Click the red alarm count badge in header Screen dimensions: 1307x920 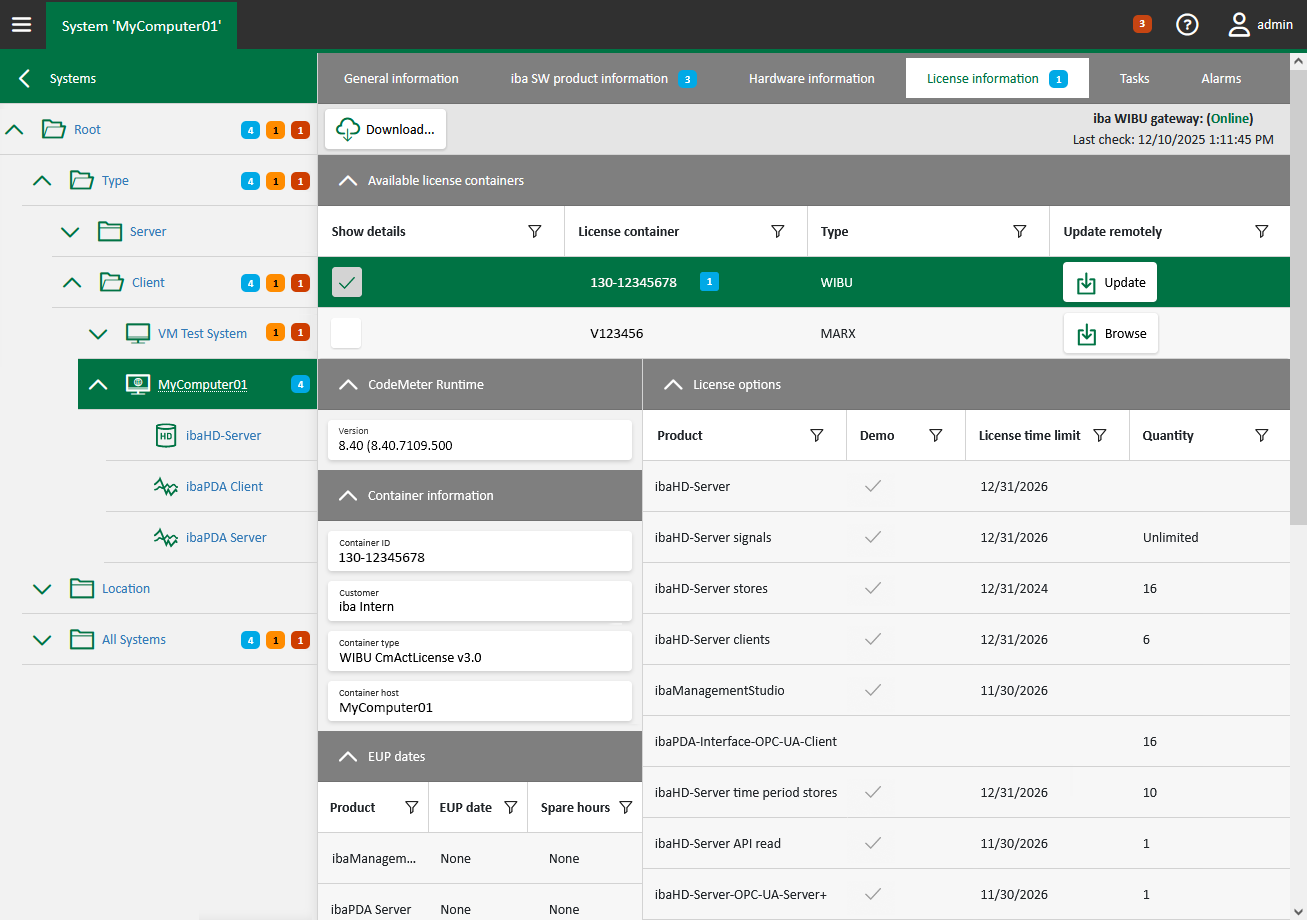pyautogui.click(x=1142, y=24)
